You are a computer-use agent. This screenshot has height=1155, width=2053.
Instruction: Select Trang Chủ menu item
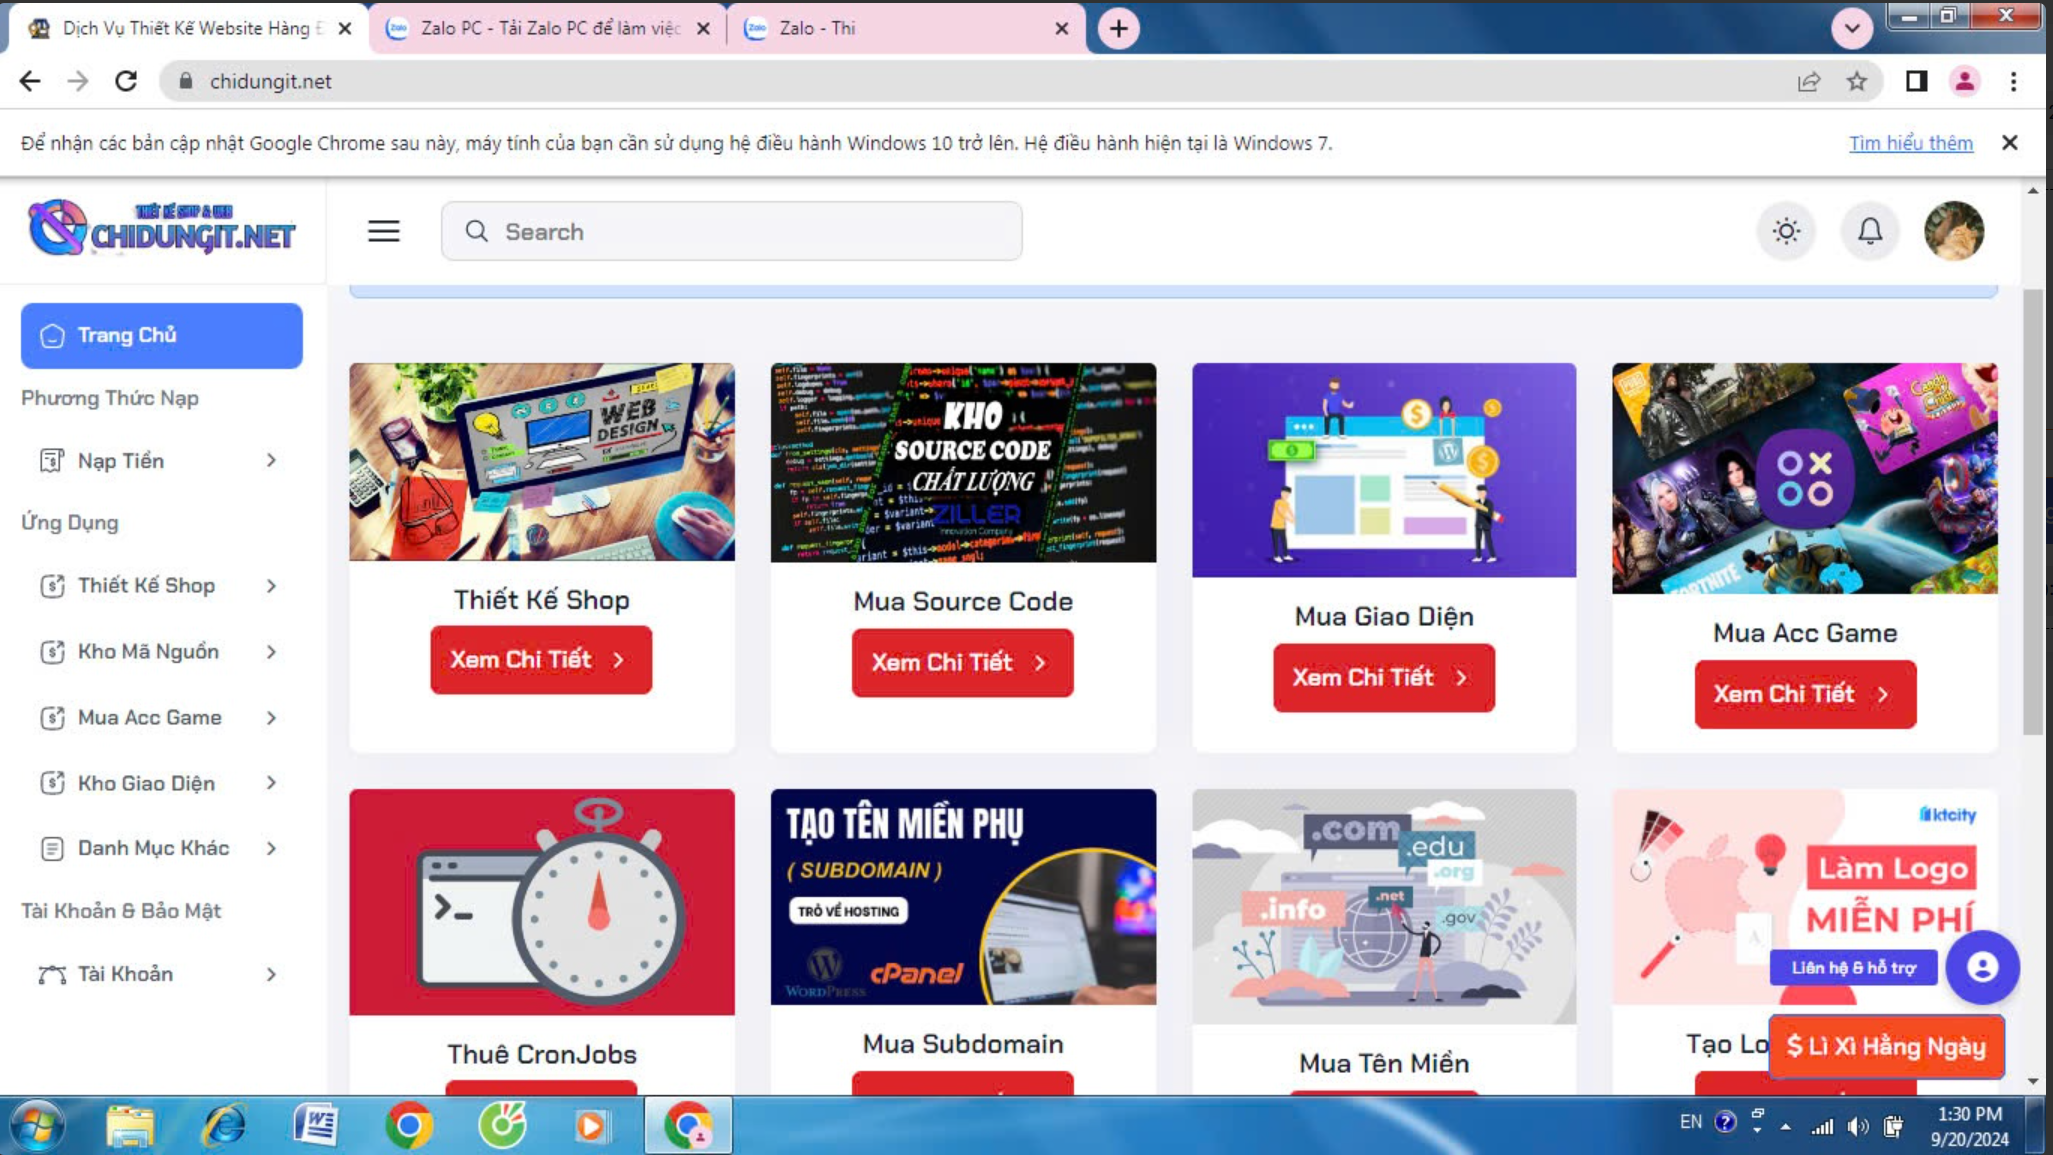(161, 335)
